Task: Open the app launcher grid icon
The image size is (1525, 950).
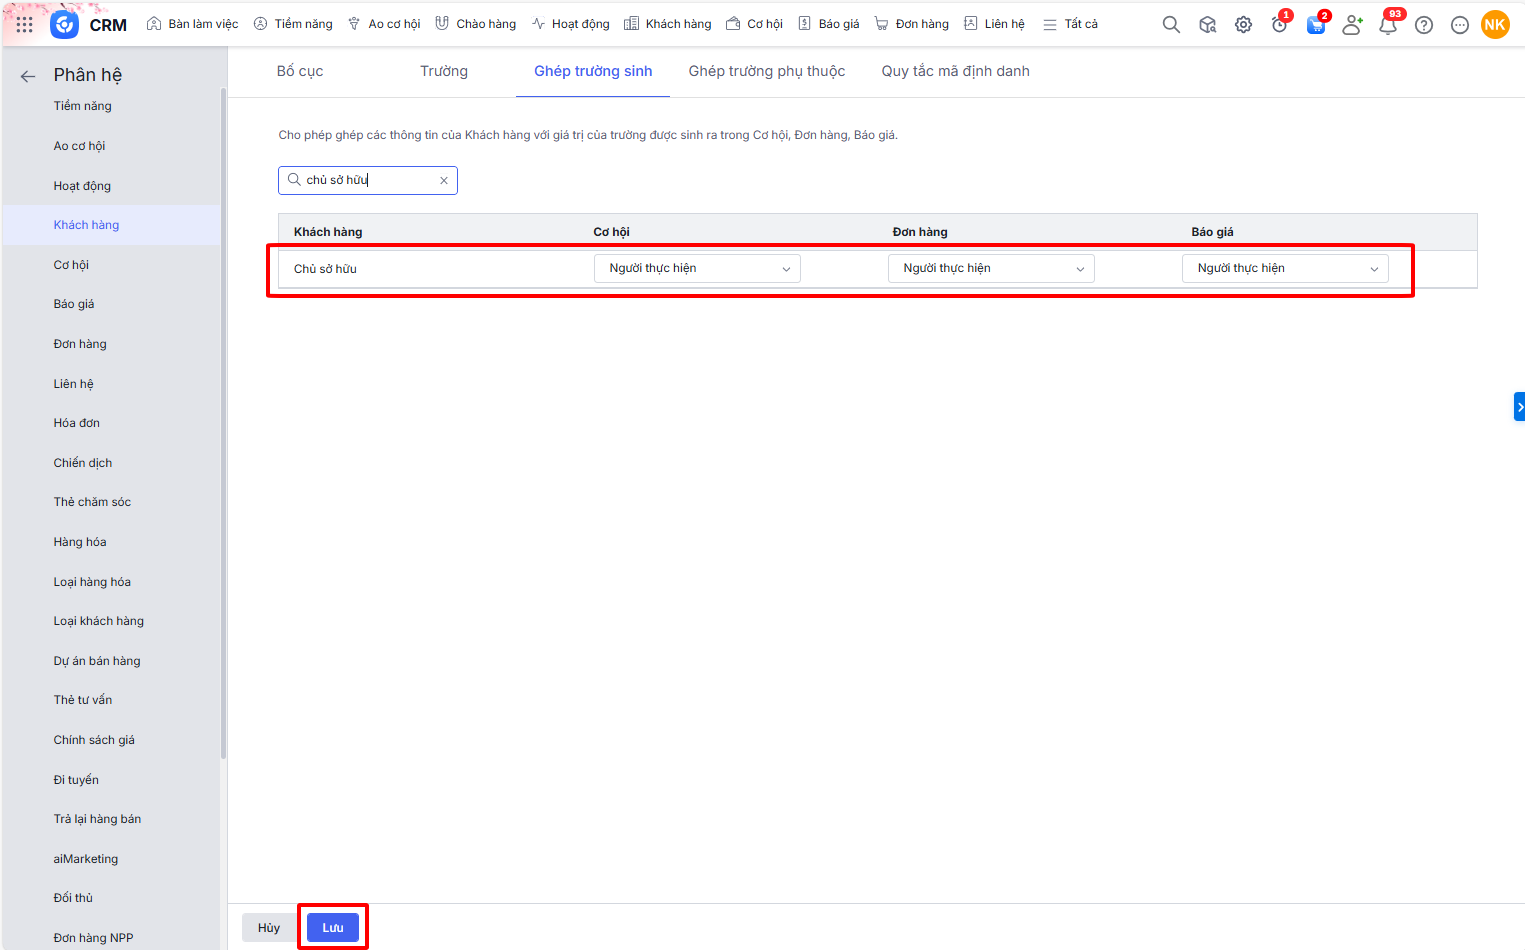Action: tap(24, 25)
